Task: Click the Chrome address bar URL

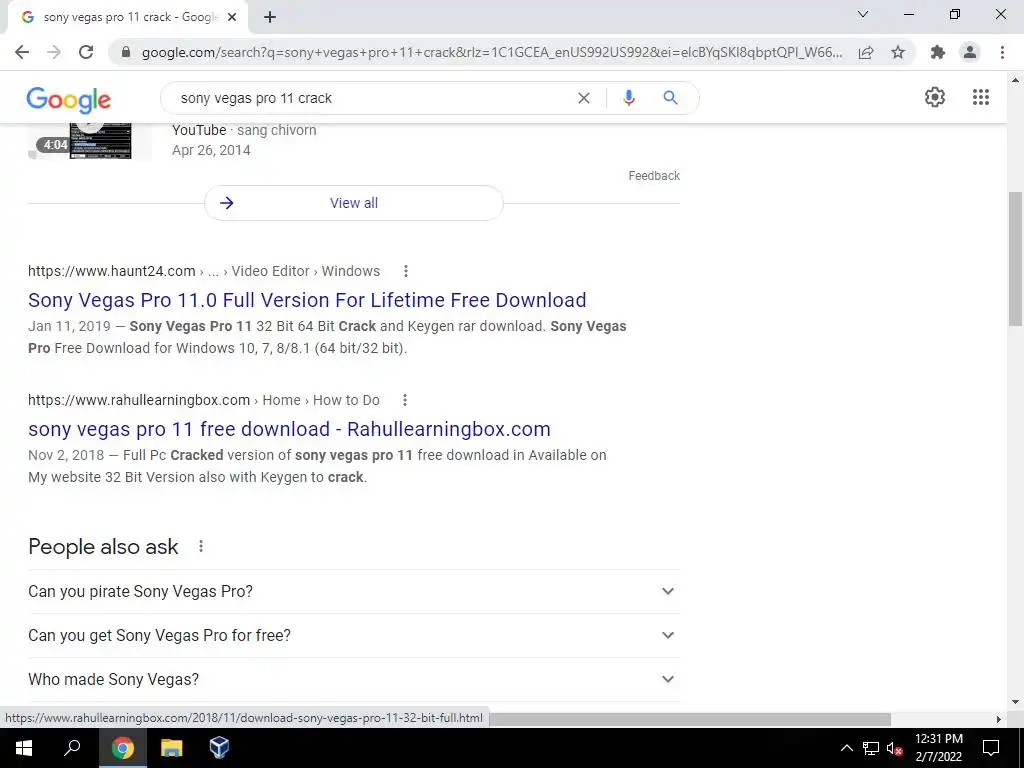Action: [492, 52]
